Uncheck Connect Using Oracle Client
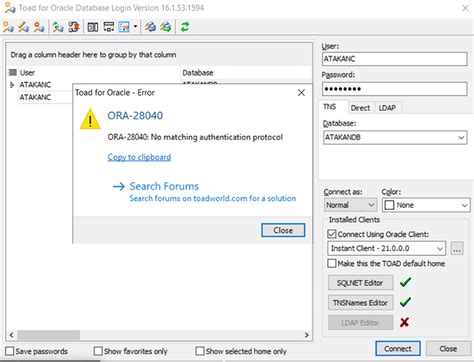Viewport: 474px width, 362px height. point(332,234)
